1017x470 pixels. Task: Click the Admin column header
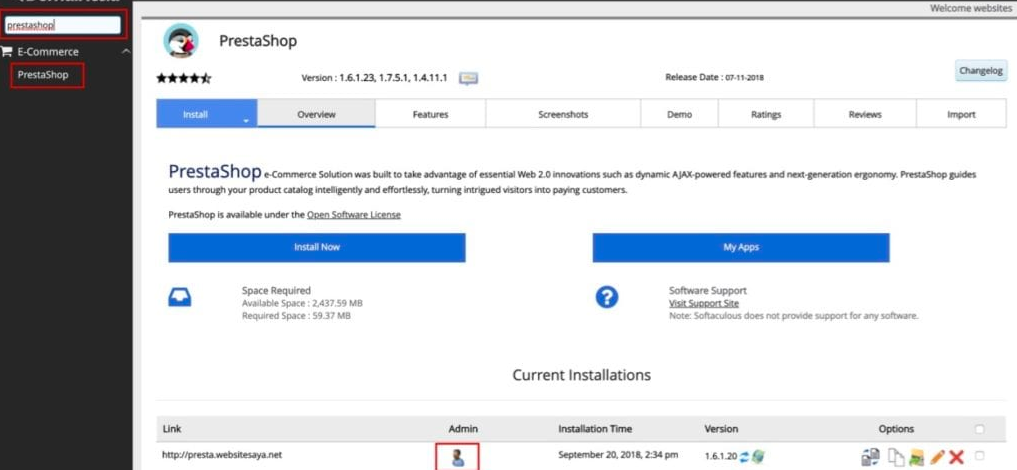(463, 429)
